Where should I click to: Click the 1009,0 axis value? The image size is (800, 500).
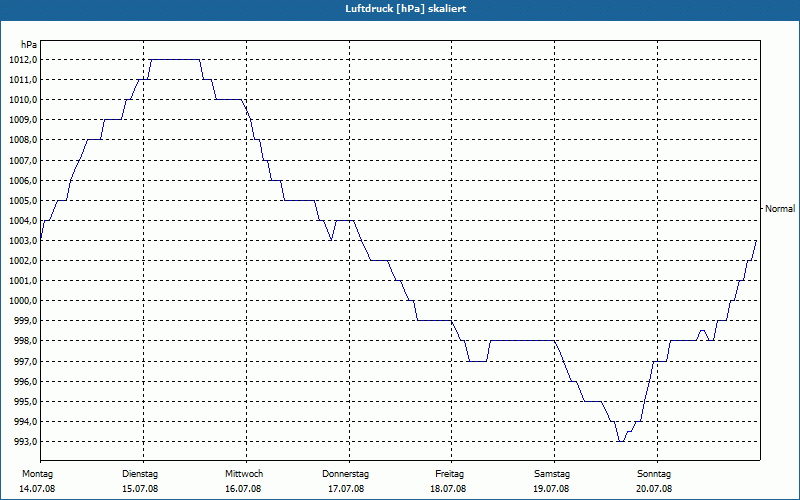tap(23, 120)
